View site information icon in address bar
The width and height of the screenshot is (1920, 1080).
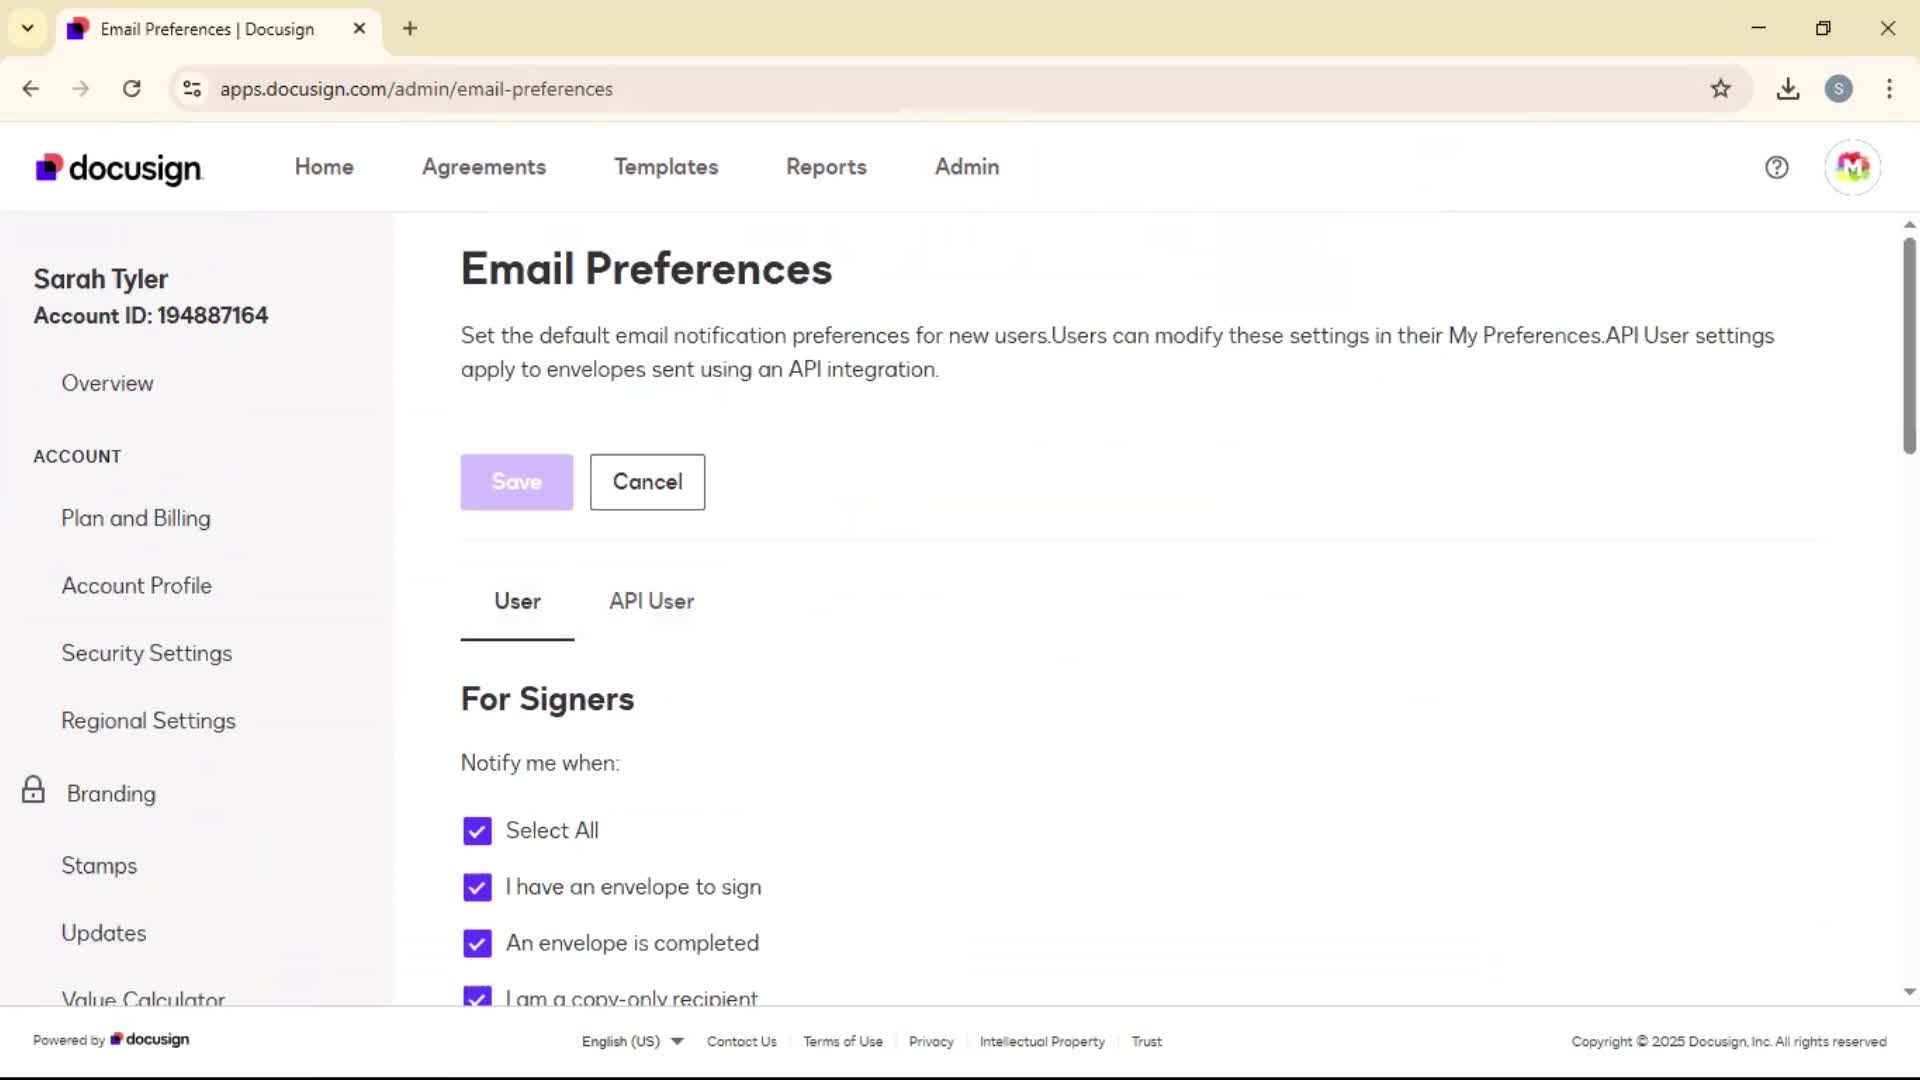(192, 89)
